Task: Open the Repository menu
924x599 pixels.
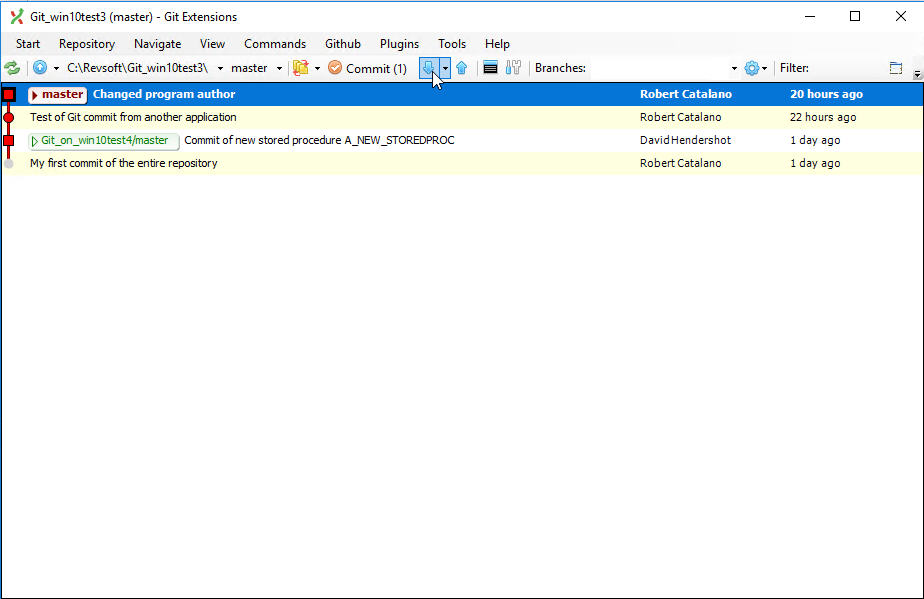Action: tap(87, 44)
